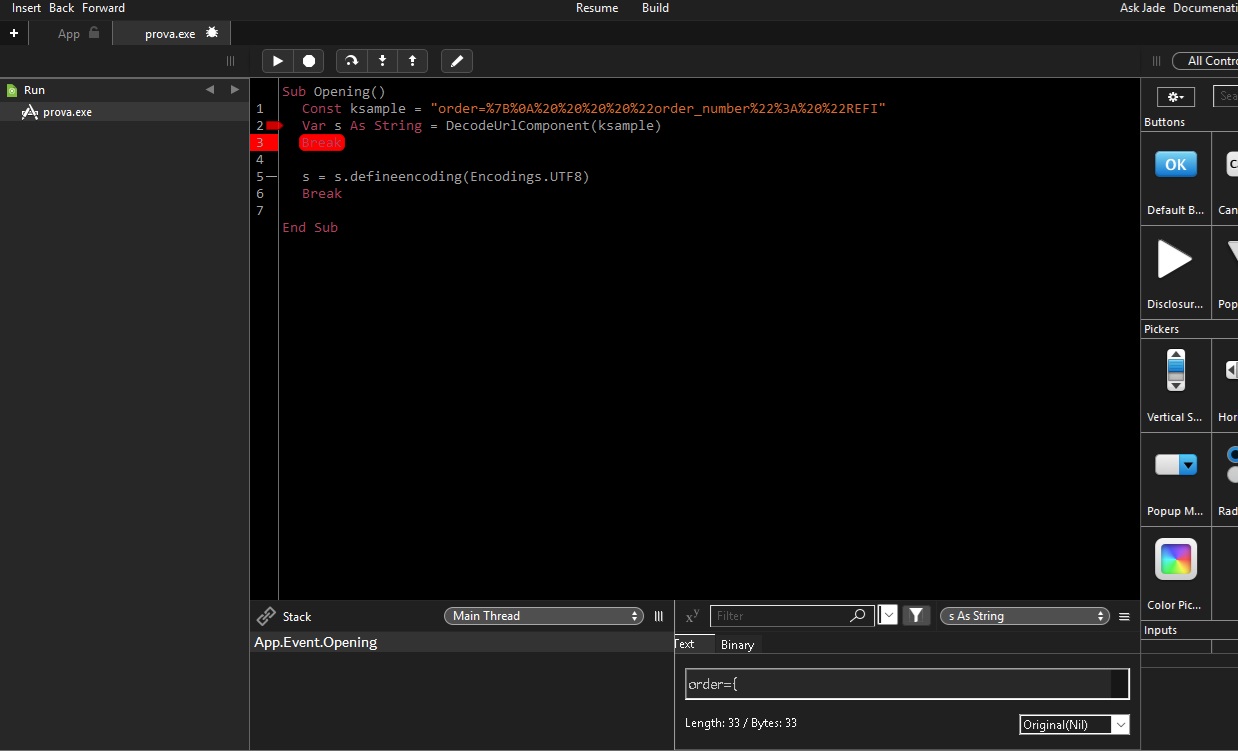1238x751 pixels.
Task: Click the Step Out up-arrow icon
Action: point(412,61)
